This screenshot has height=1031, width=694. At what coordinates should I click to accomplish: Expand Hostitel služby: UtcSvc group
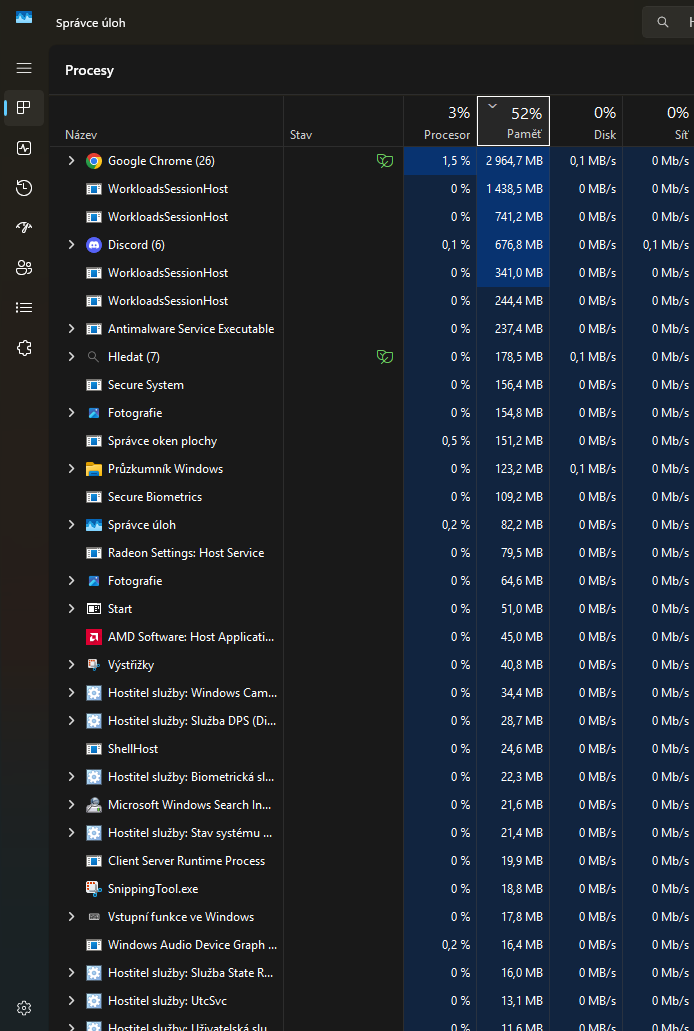coord(71,1001)
